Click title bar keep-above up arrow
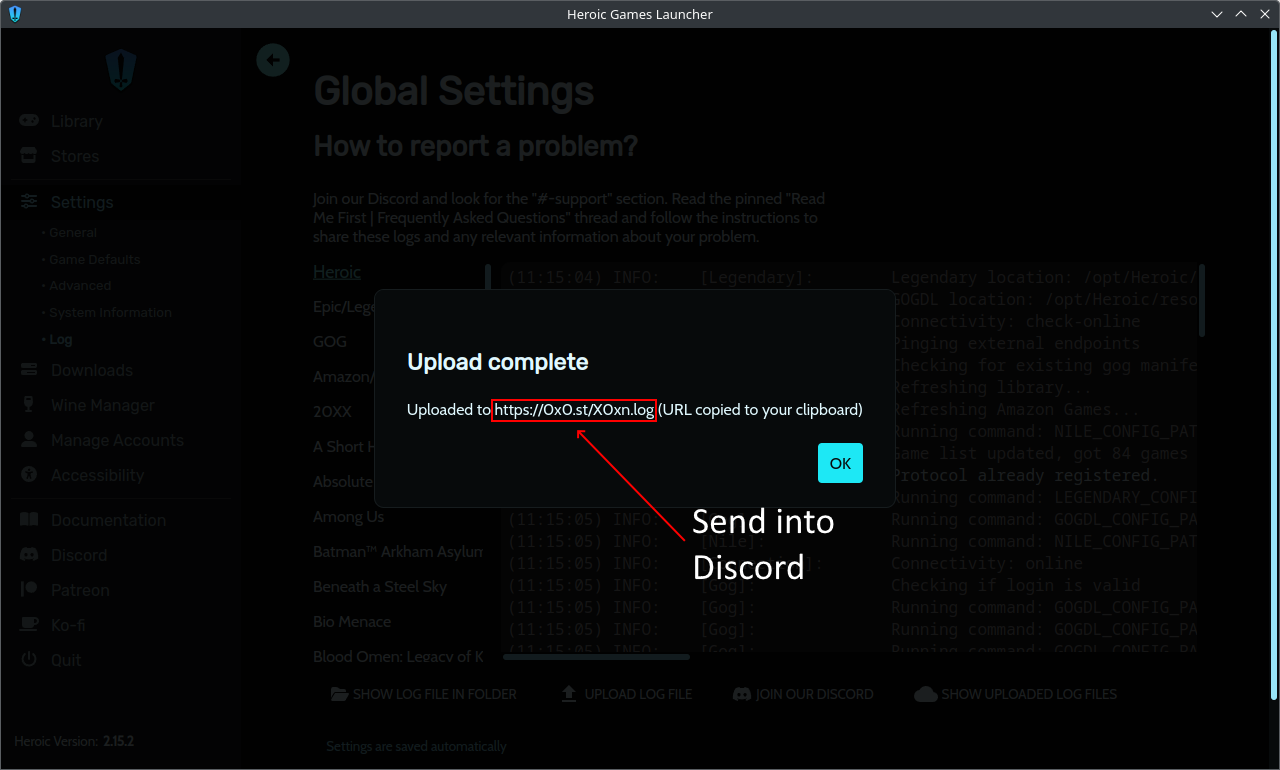Screen dimensions: 1280x770 (1241, 14)
